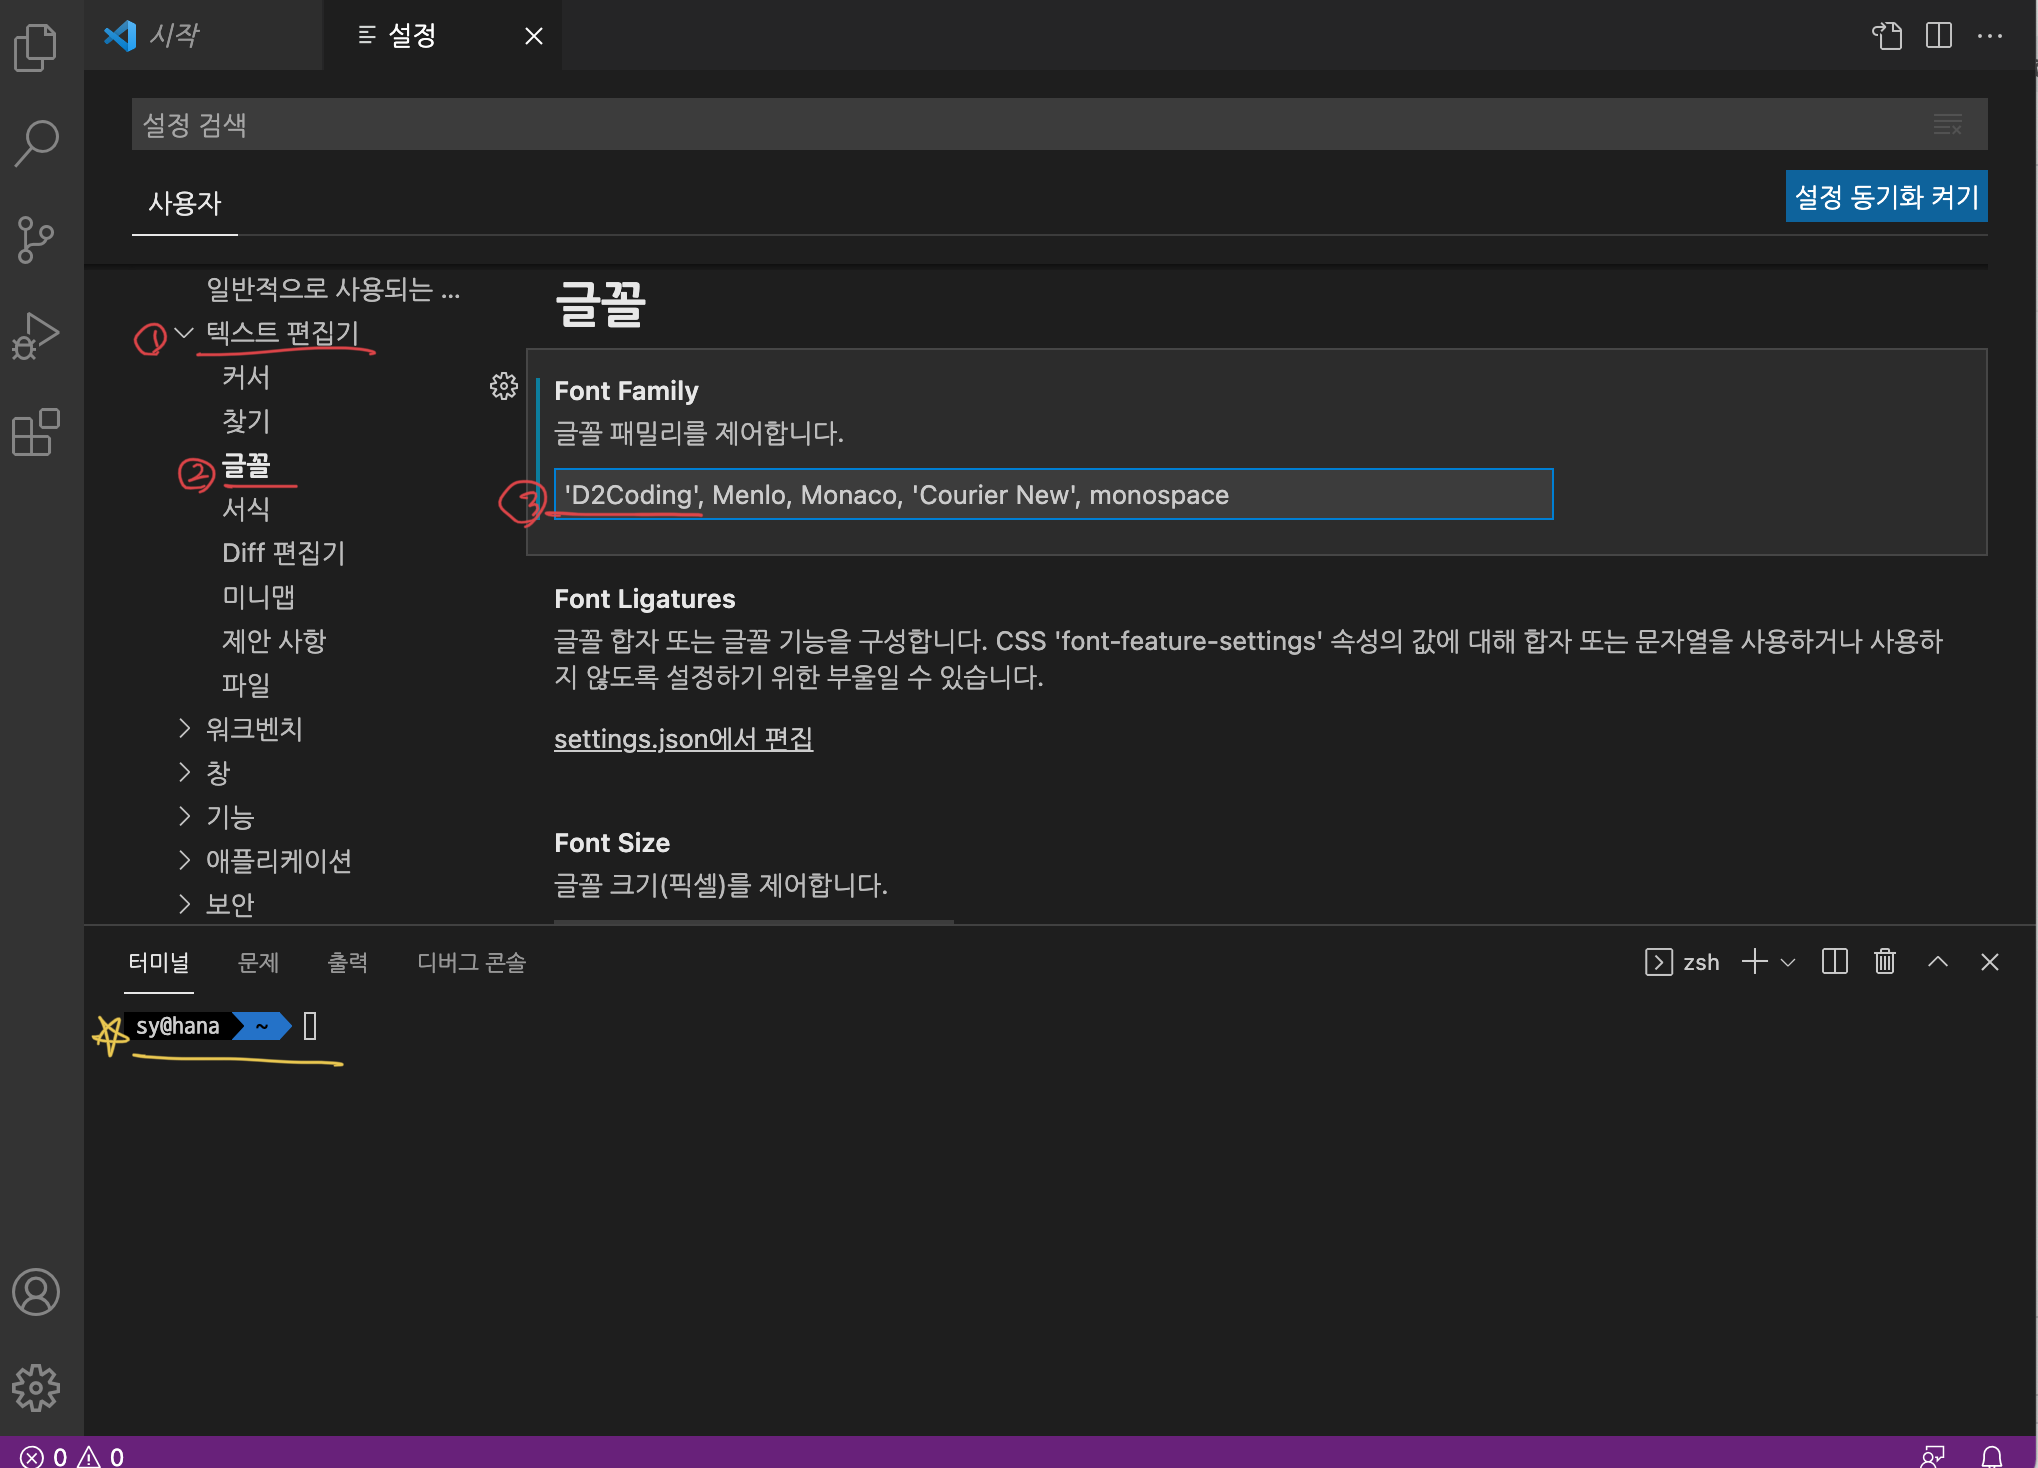Open the Explorer view in activity bar

click(x=36, y=47)
